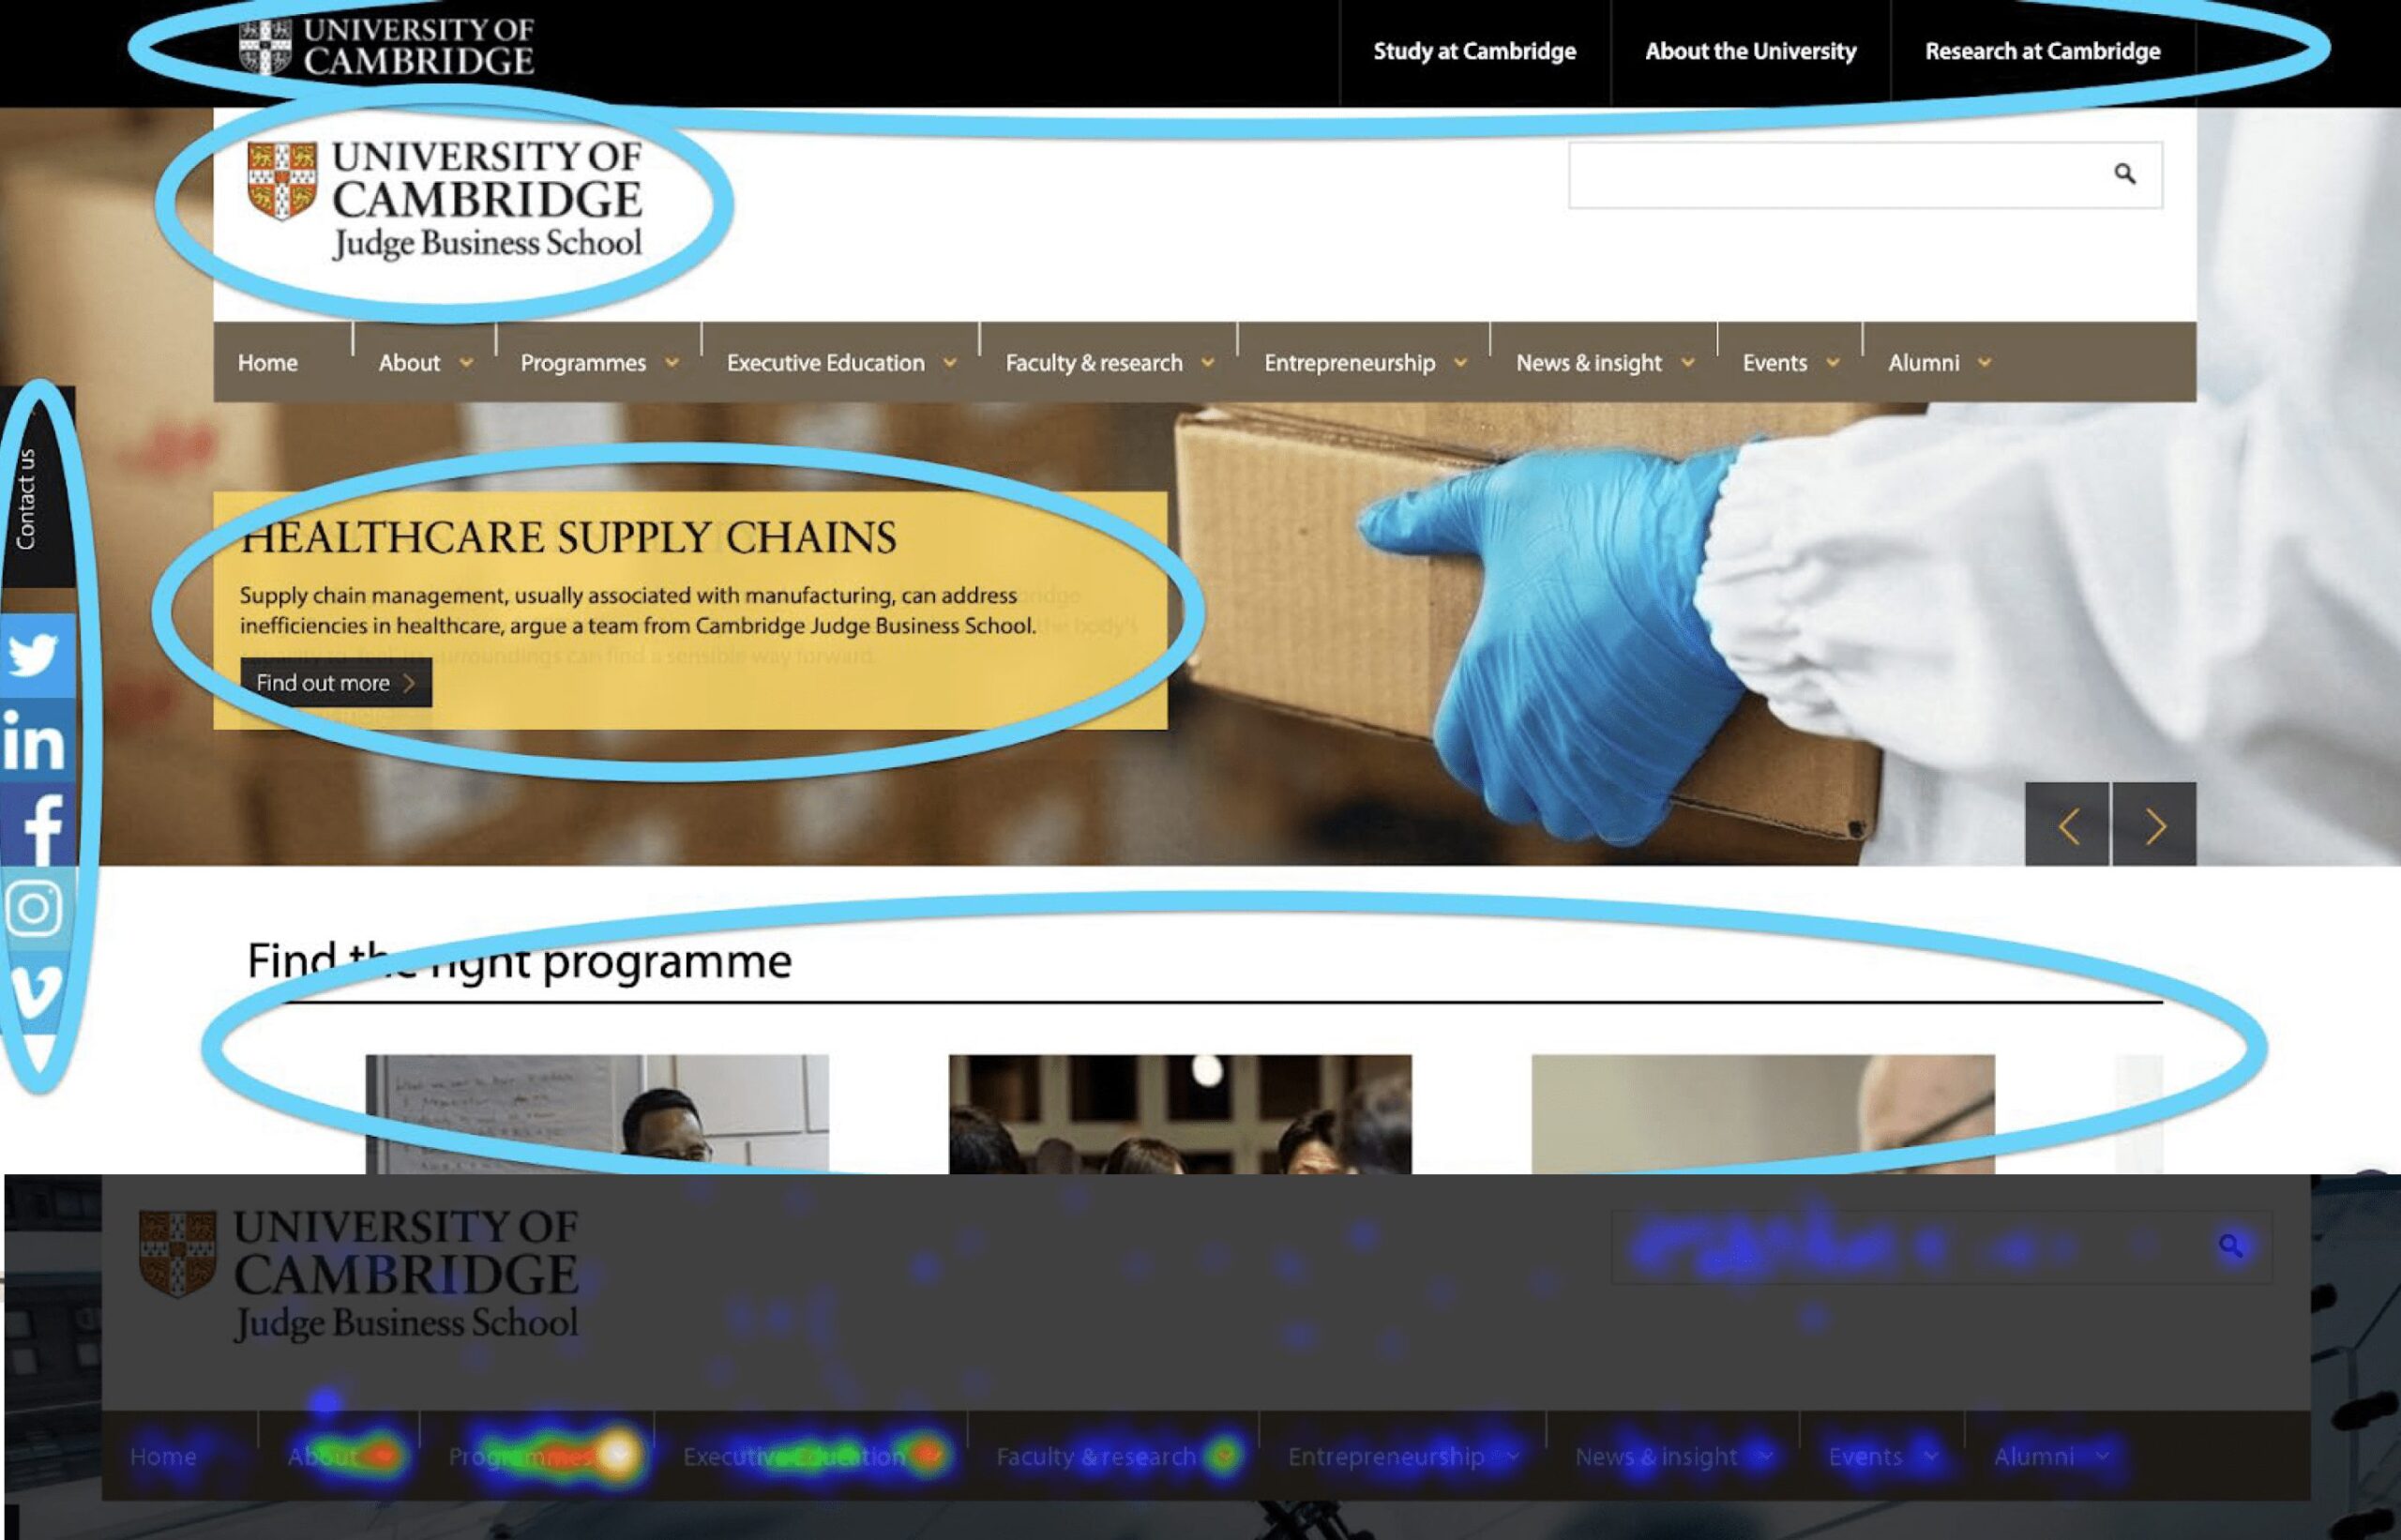Open Study at Cambridge link
The width and height of the screenshot is (2401, 1540).
point(1474,51)
